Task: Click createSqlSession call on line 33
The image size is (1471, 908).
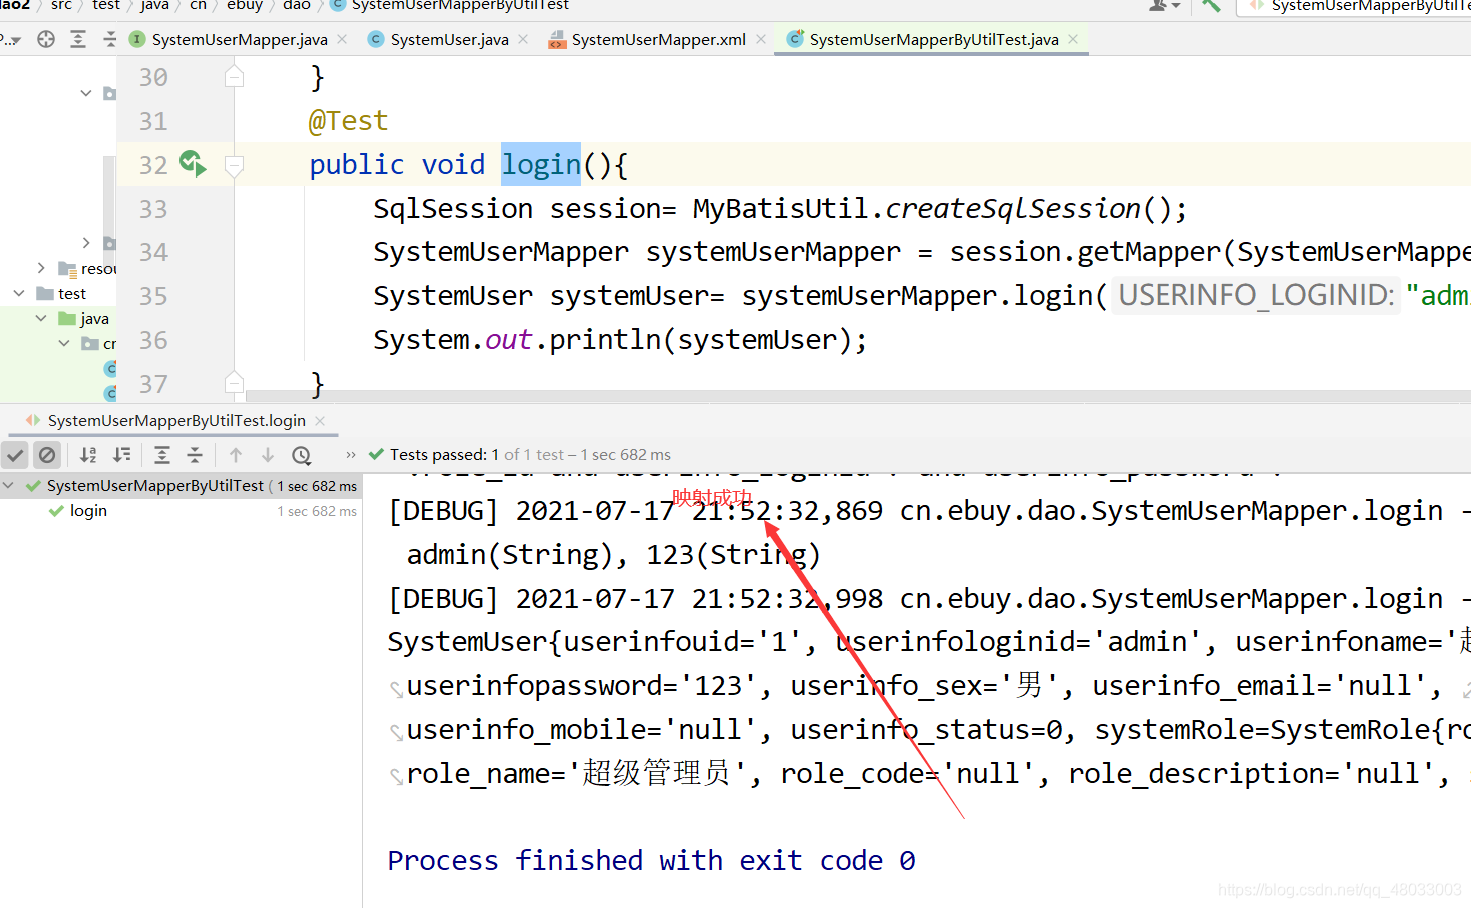Action: 1013,208
